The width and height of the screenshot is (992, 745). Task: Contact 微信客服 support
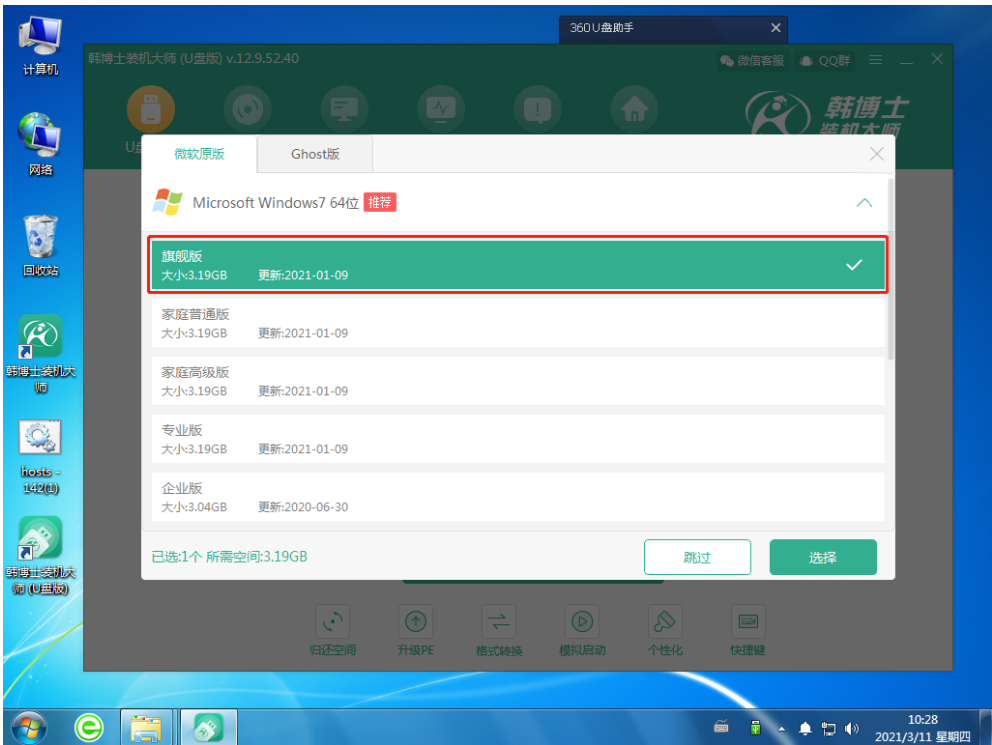(x=753, y=61)
